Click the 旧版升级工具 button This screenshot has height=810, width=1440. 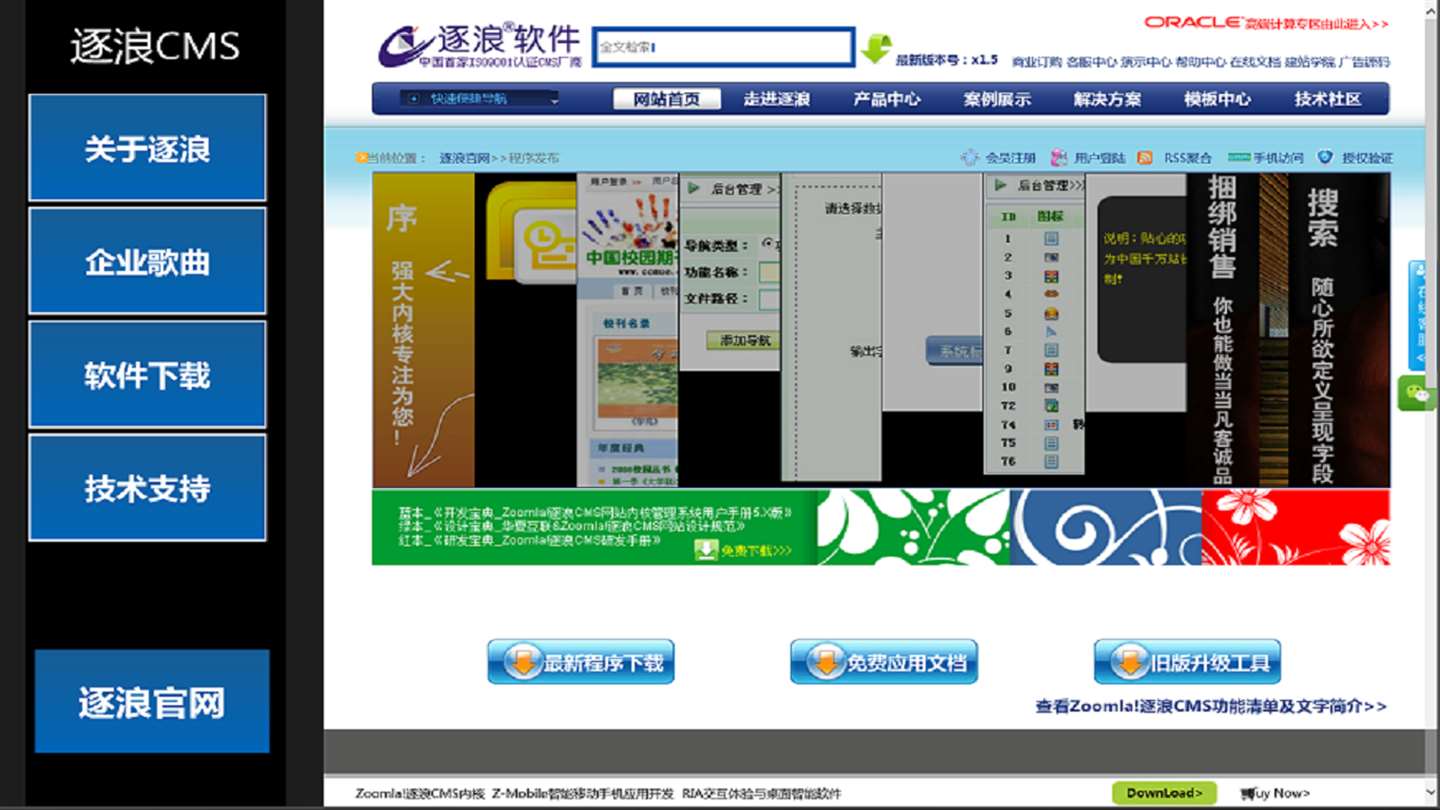click(x=1187, y=662)
